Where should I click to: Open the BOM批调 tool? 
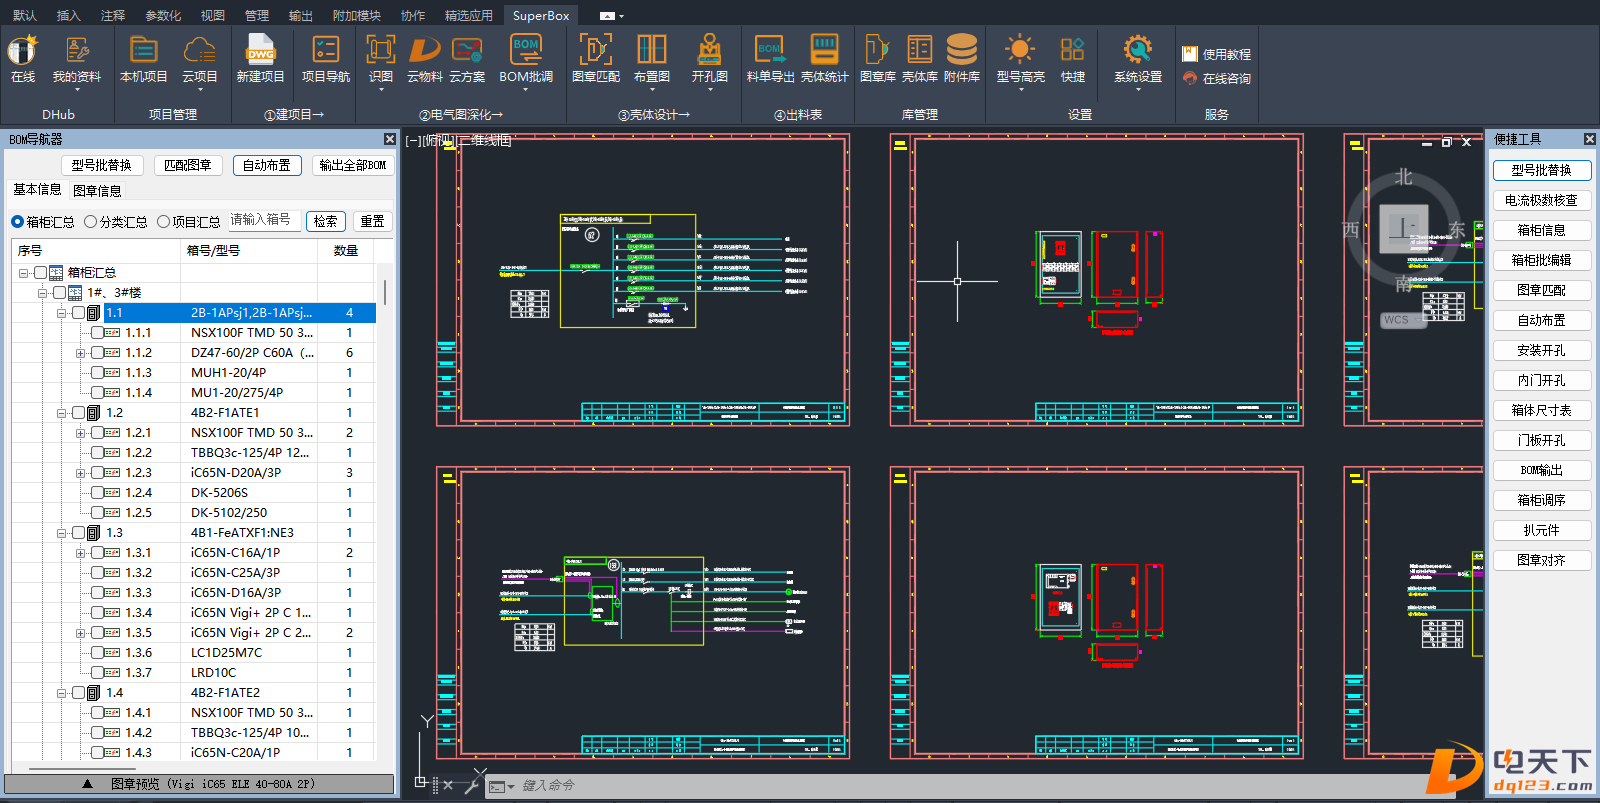526,50
